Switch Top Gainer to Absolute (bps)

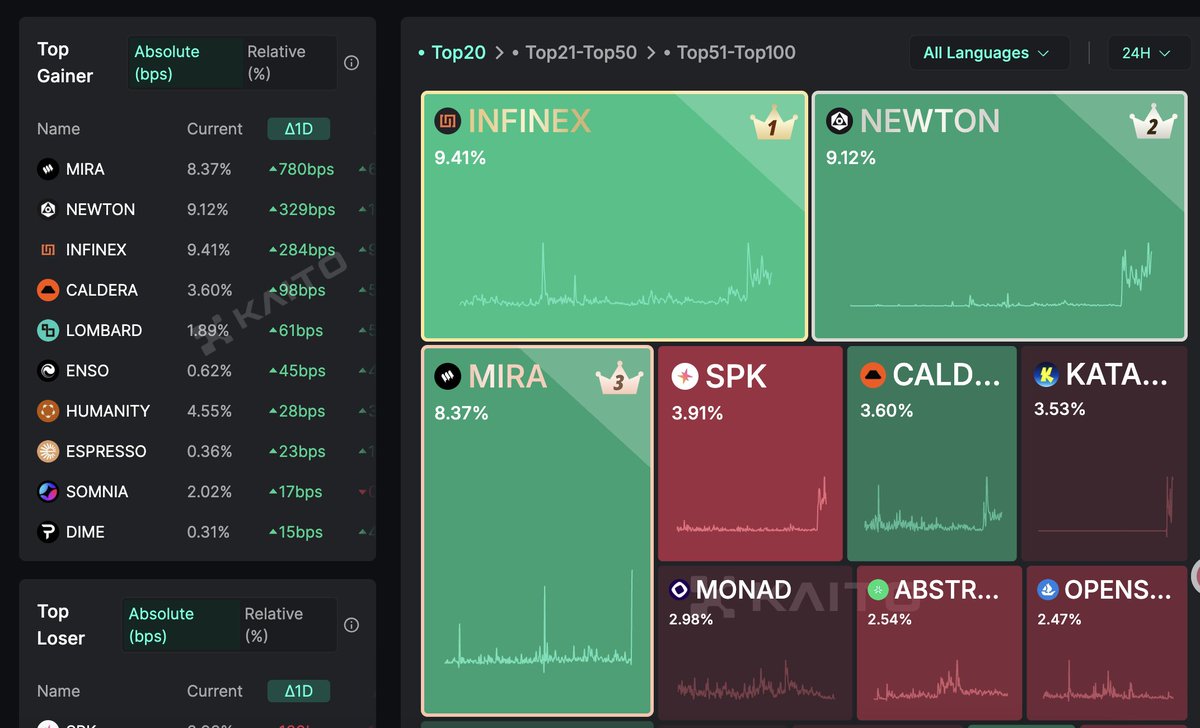(185, 63)
